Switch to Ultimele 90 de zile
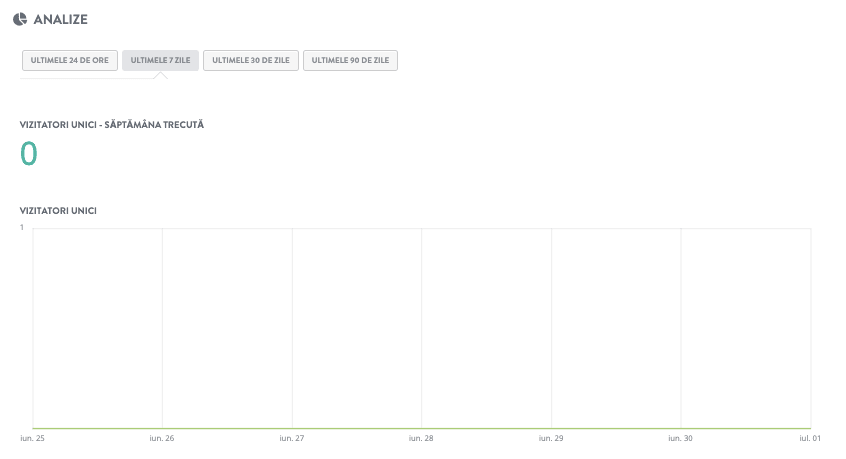 (350, 60)
